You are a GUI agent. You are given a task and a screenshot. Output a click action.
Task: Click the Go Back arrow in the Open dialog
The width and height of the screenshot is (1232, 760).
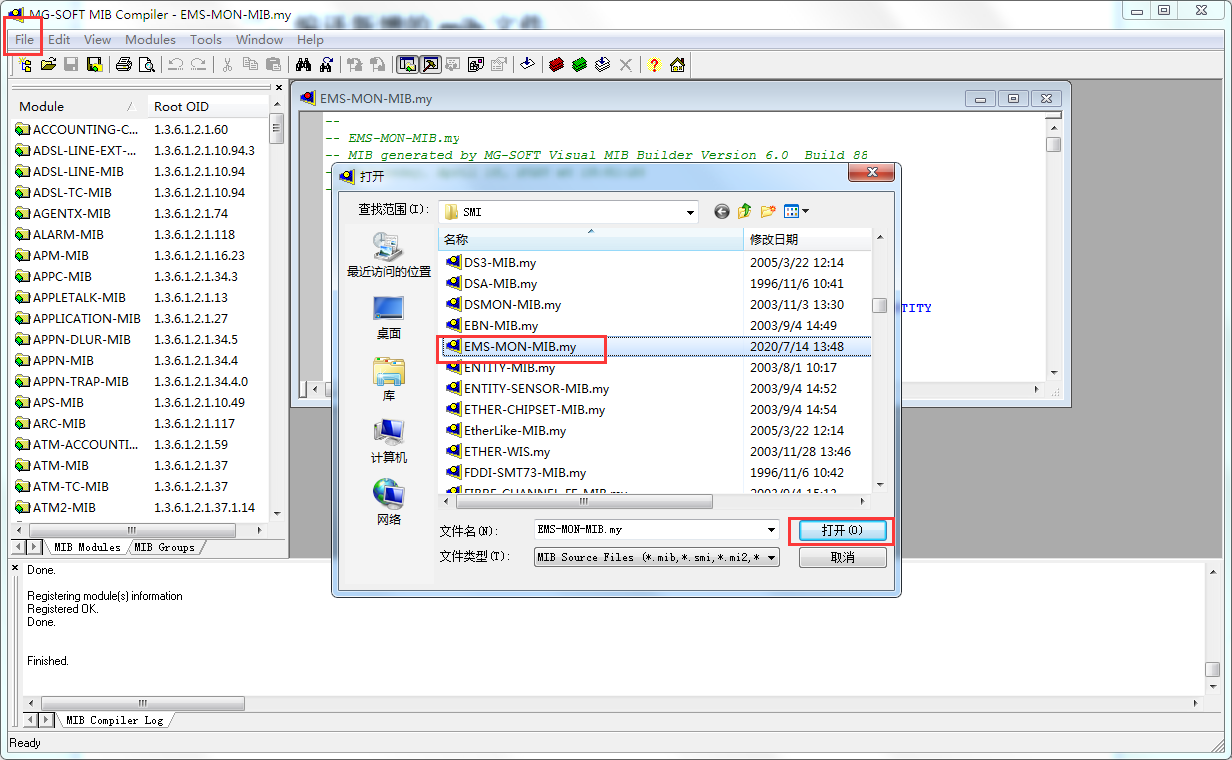click(x=722, y=211)
